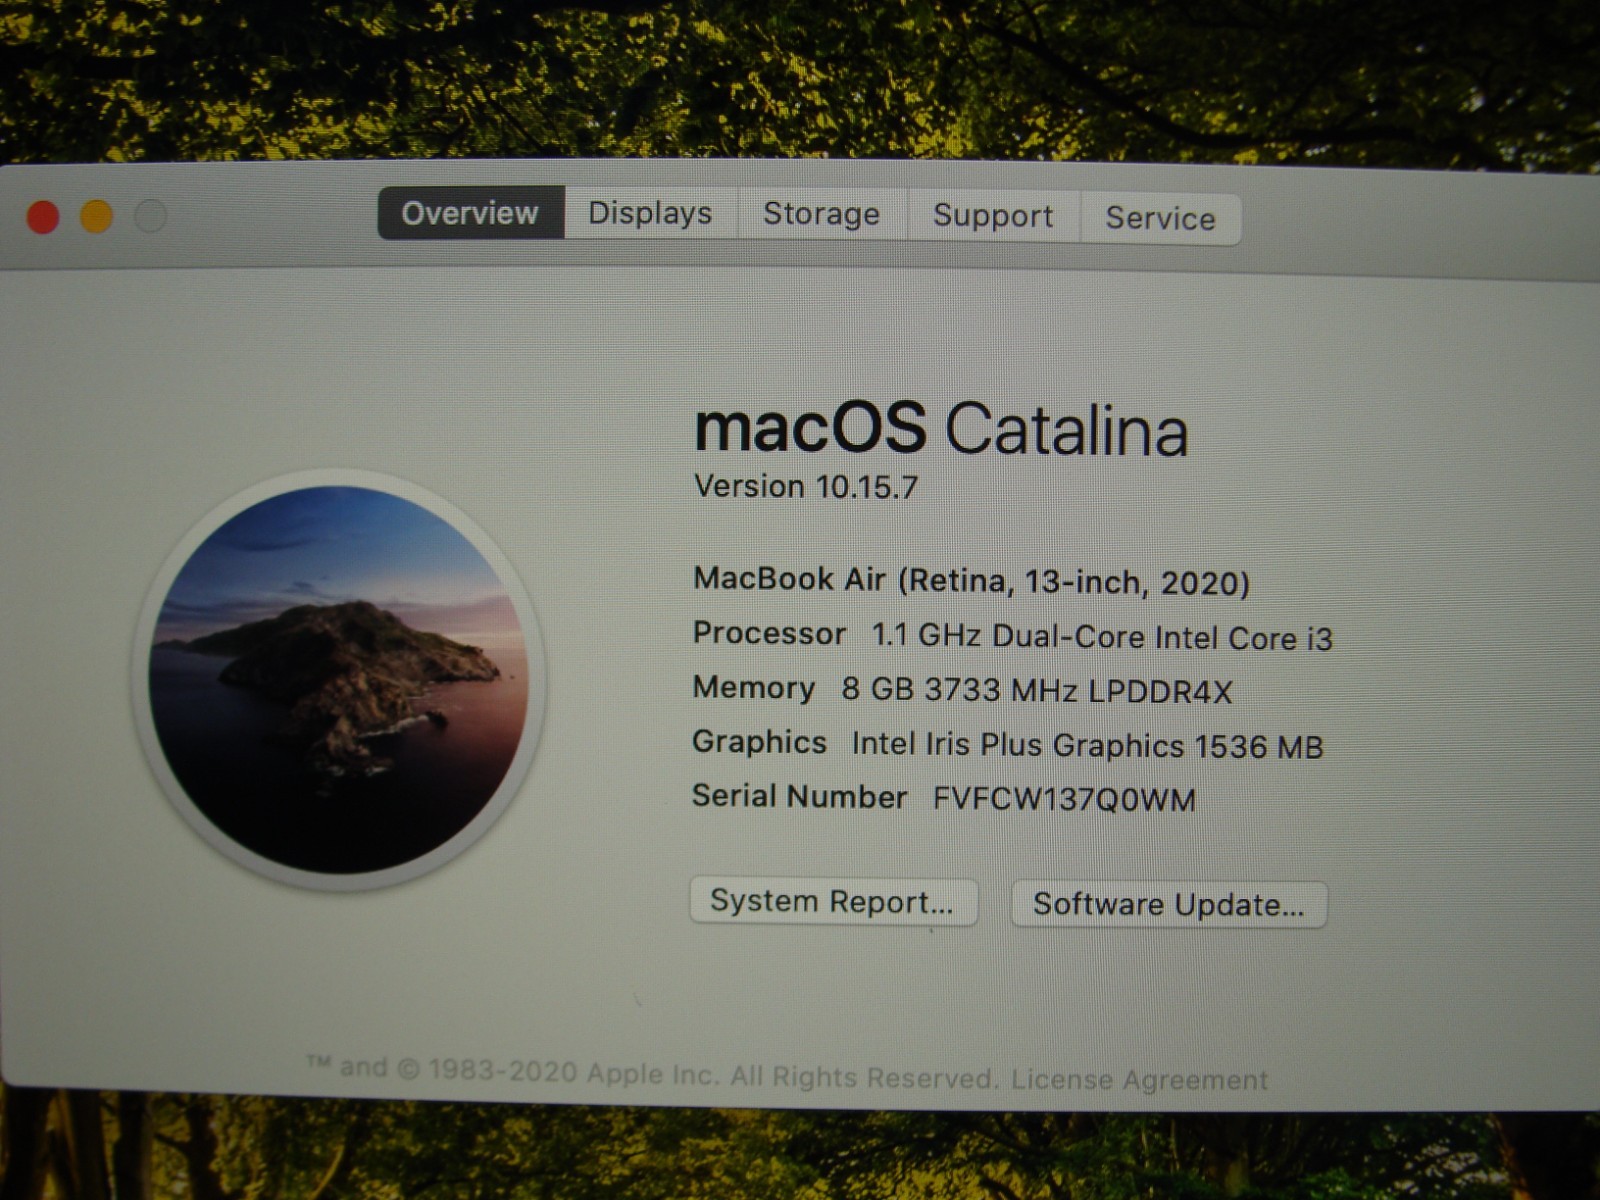1600x1200 pixels.
Task: Click the macOS Catalina island image
Action: (x=338, y=679)
